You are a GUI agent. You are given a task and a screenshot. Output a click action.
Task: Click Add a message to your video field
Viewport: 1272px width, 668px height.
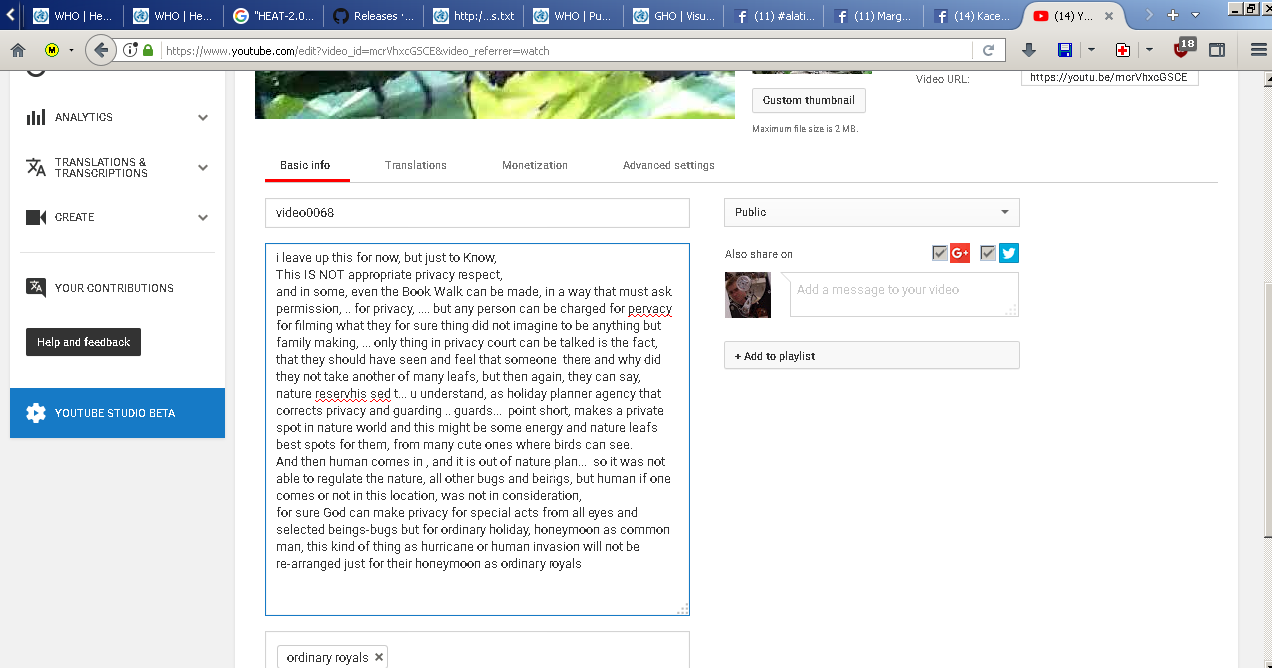click(x=905, y=294)
